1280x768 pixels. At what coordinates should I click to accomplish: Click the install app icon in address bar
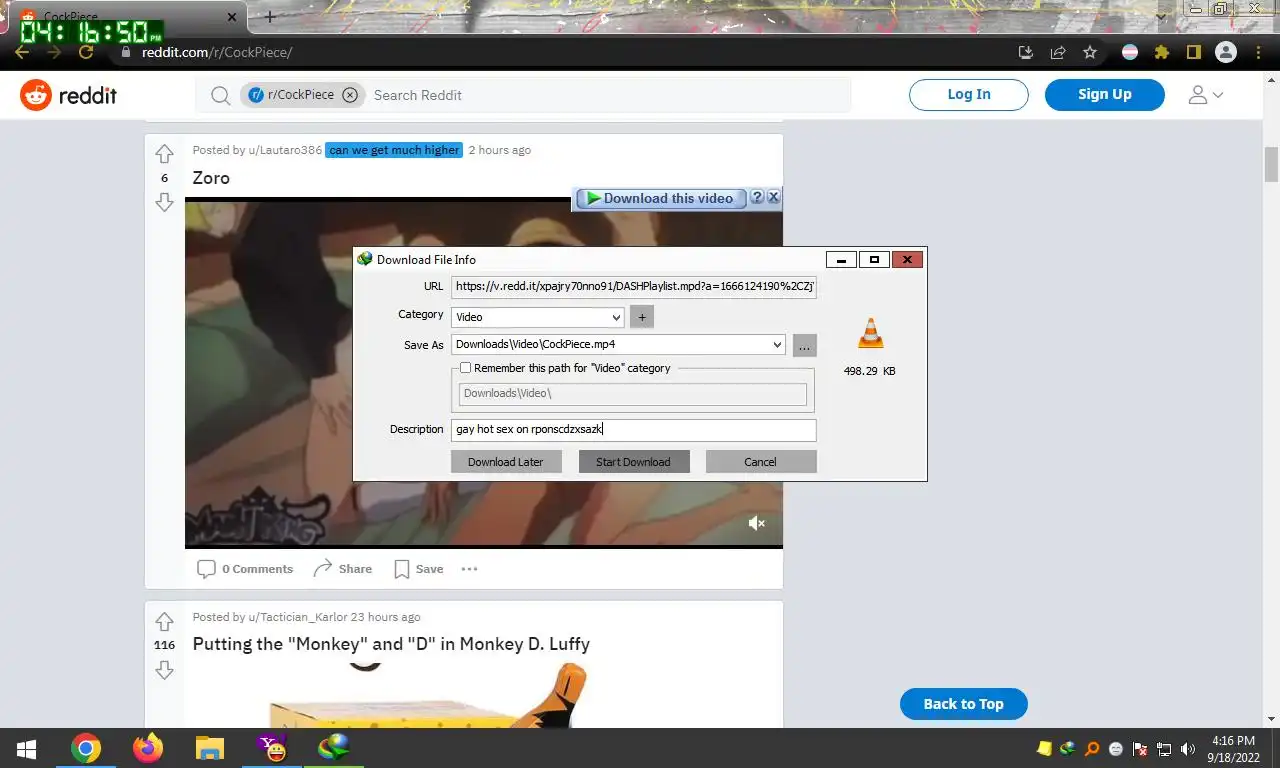pyautogui.click(x=1026, y=52)
